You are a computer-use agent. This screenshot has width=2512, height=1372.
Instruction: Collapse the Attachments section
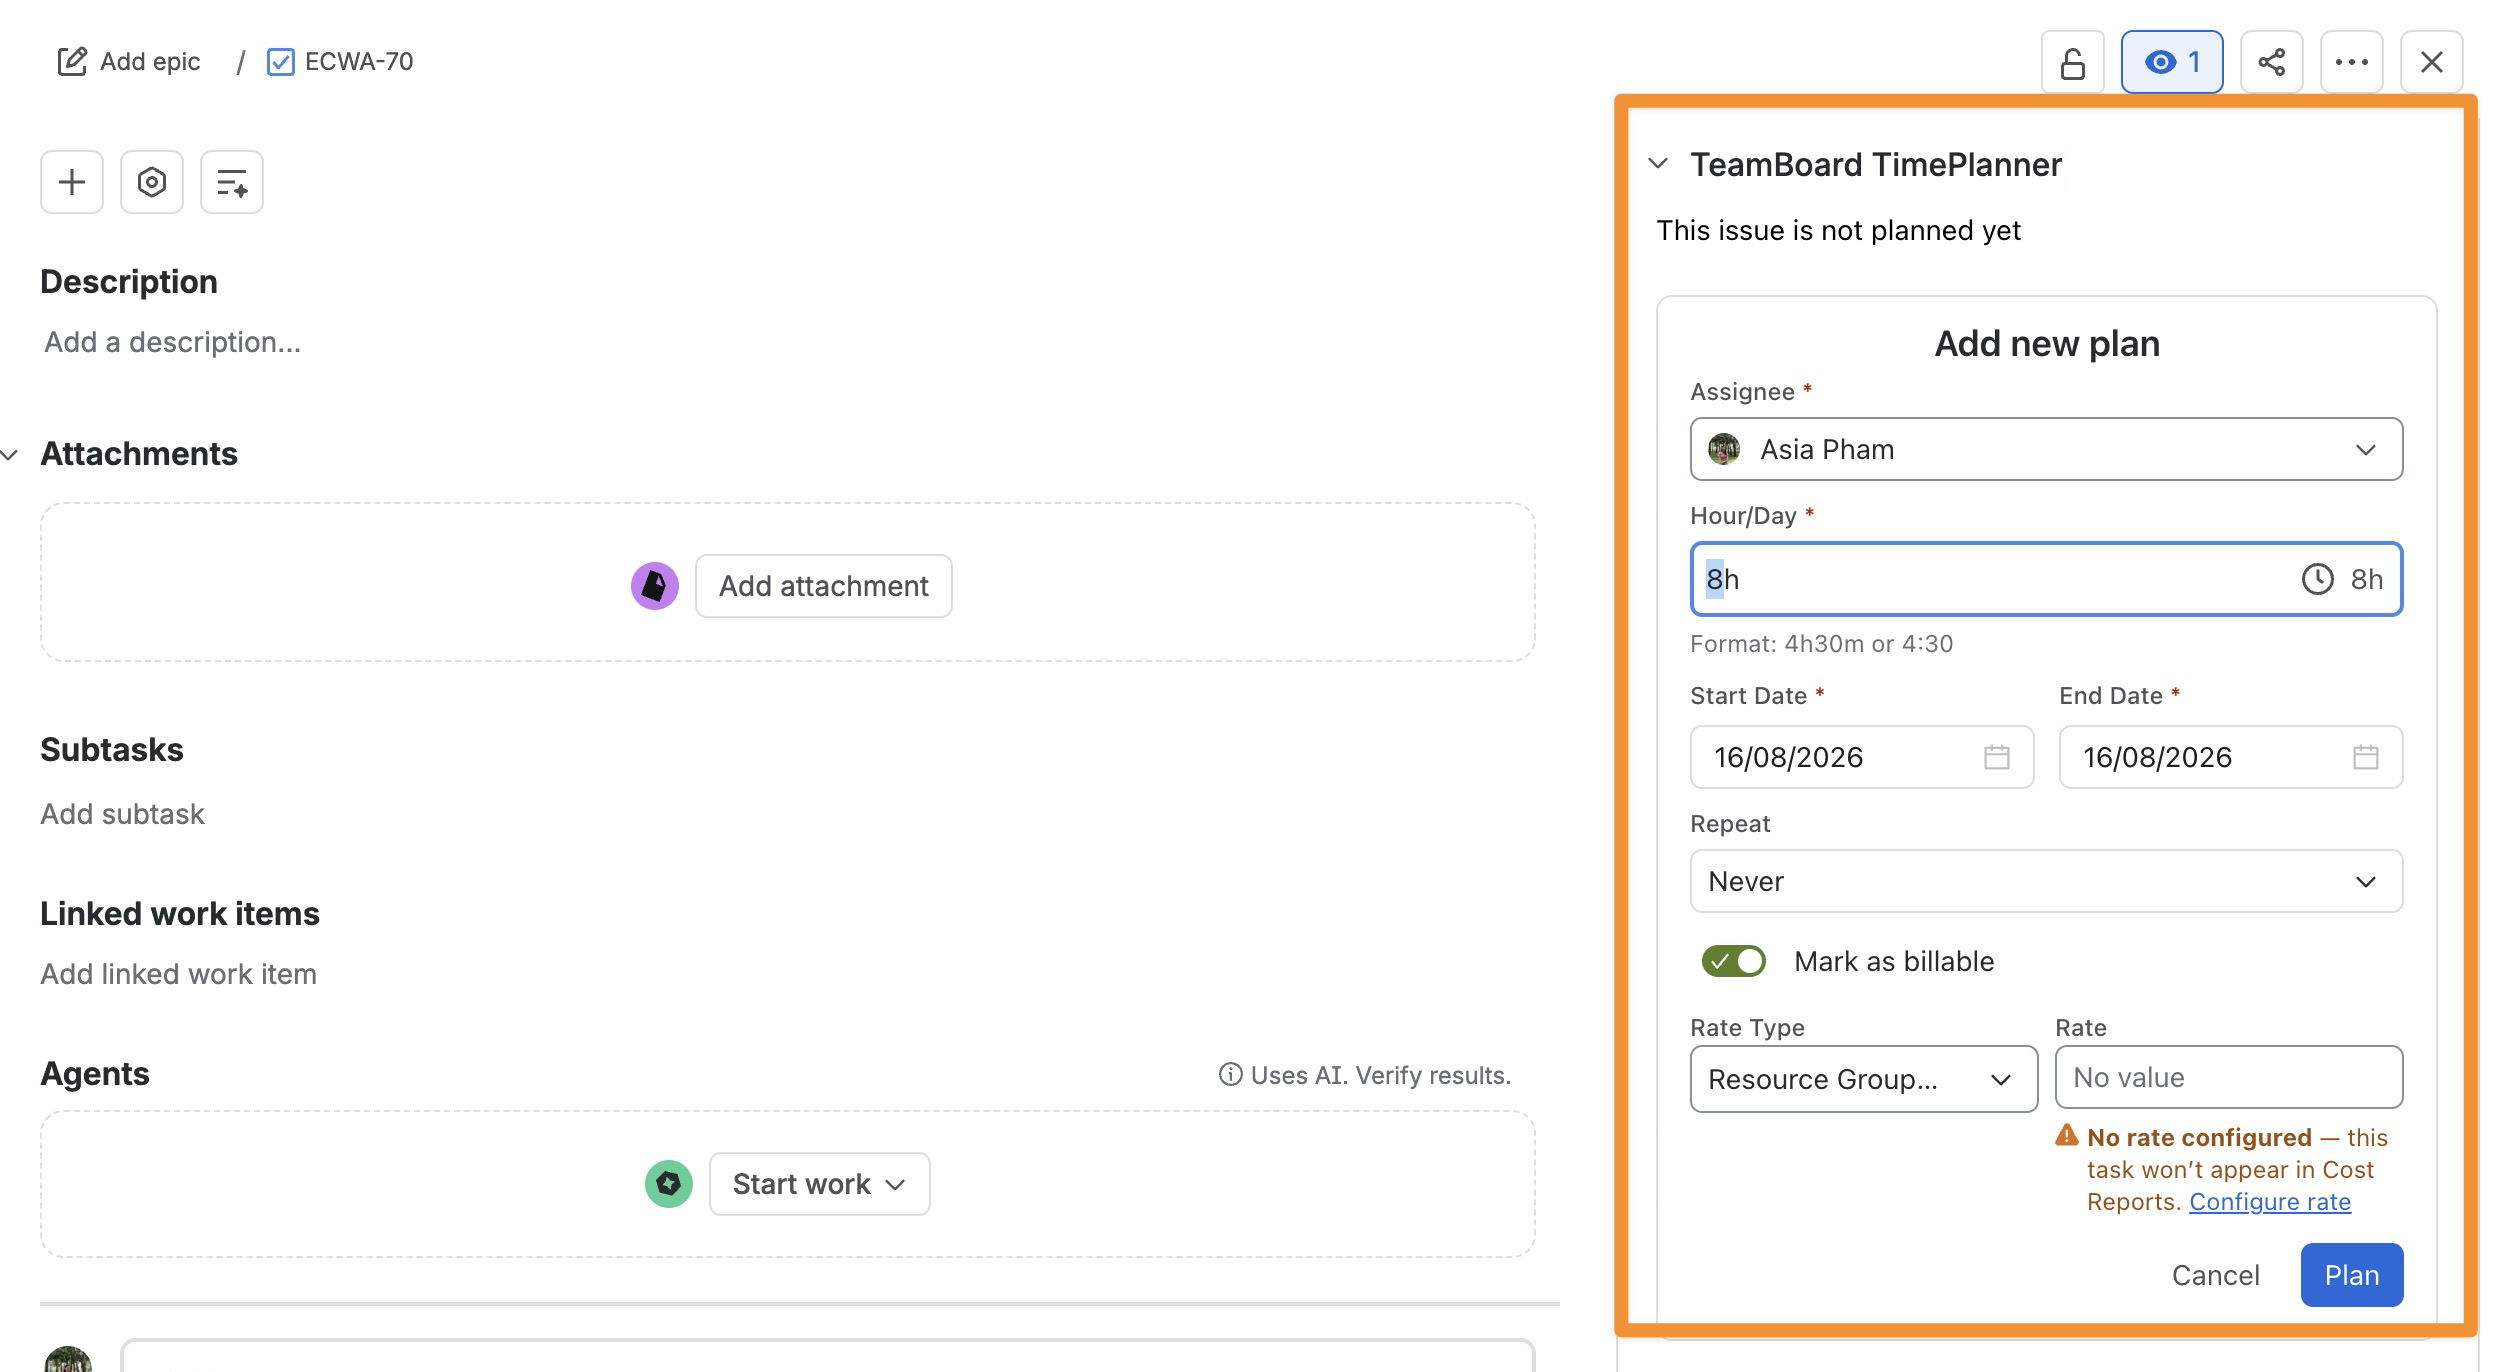click(x=10, y=455)
